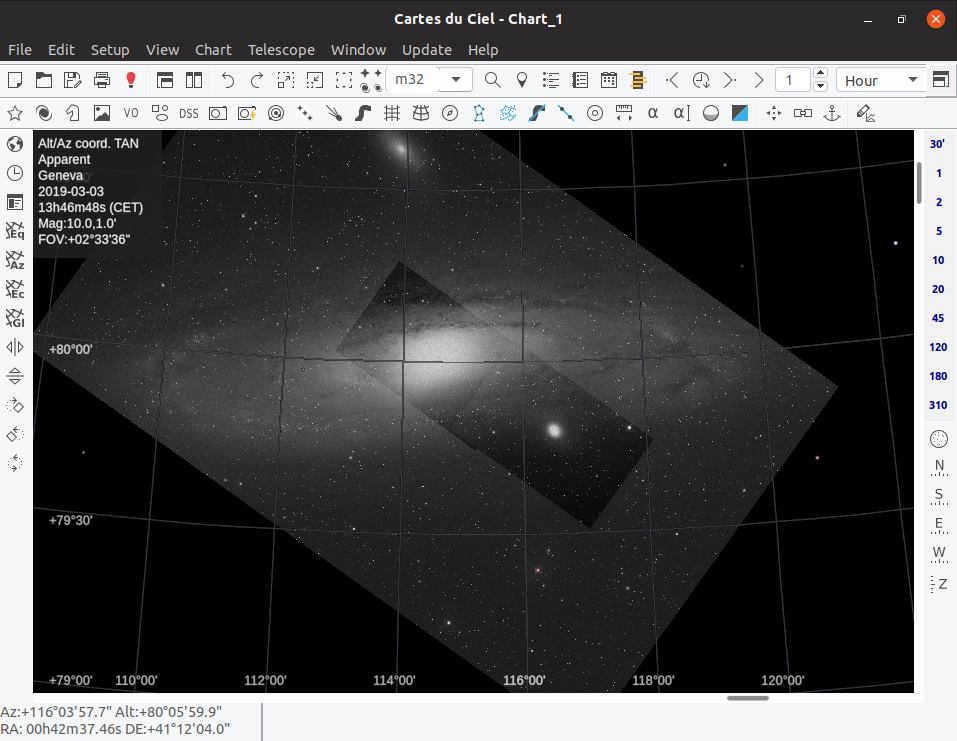The height and width of the screenshot is (741, 957).
Task: Open the Telescope menu
Action: point(281,49)
